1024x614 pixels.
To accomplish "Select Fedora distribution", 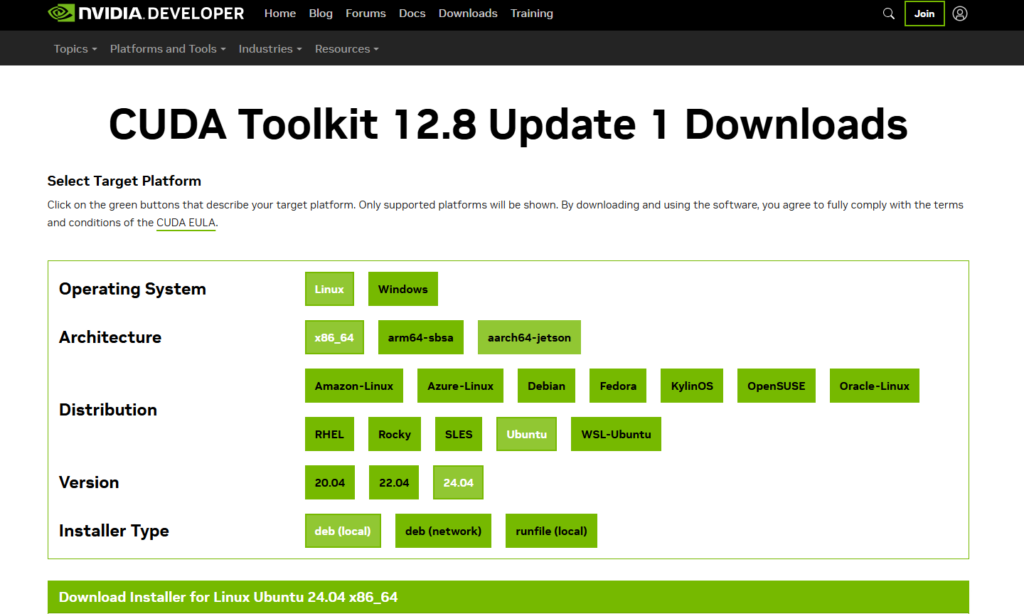I will pos(618,385).
